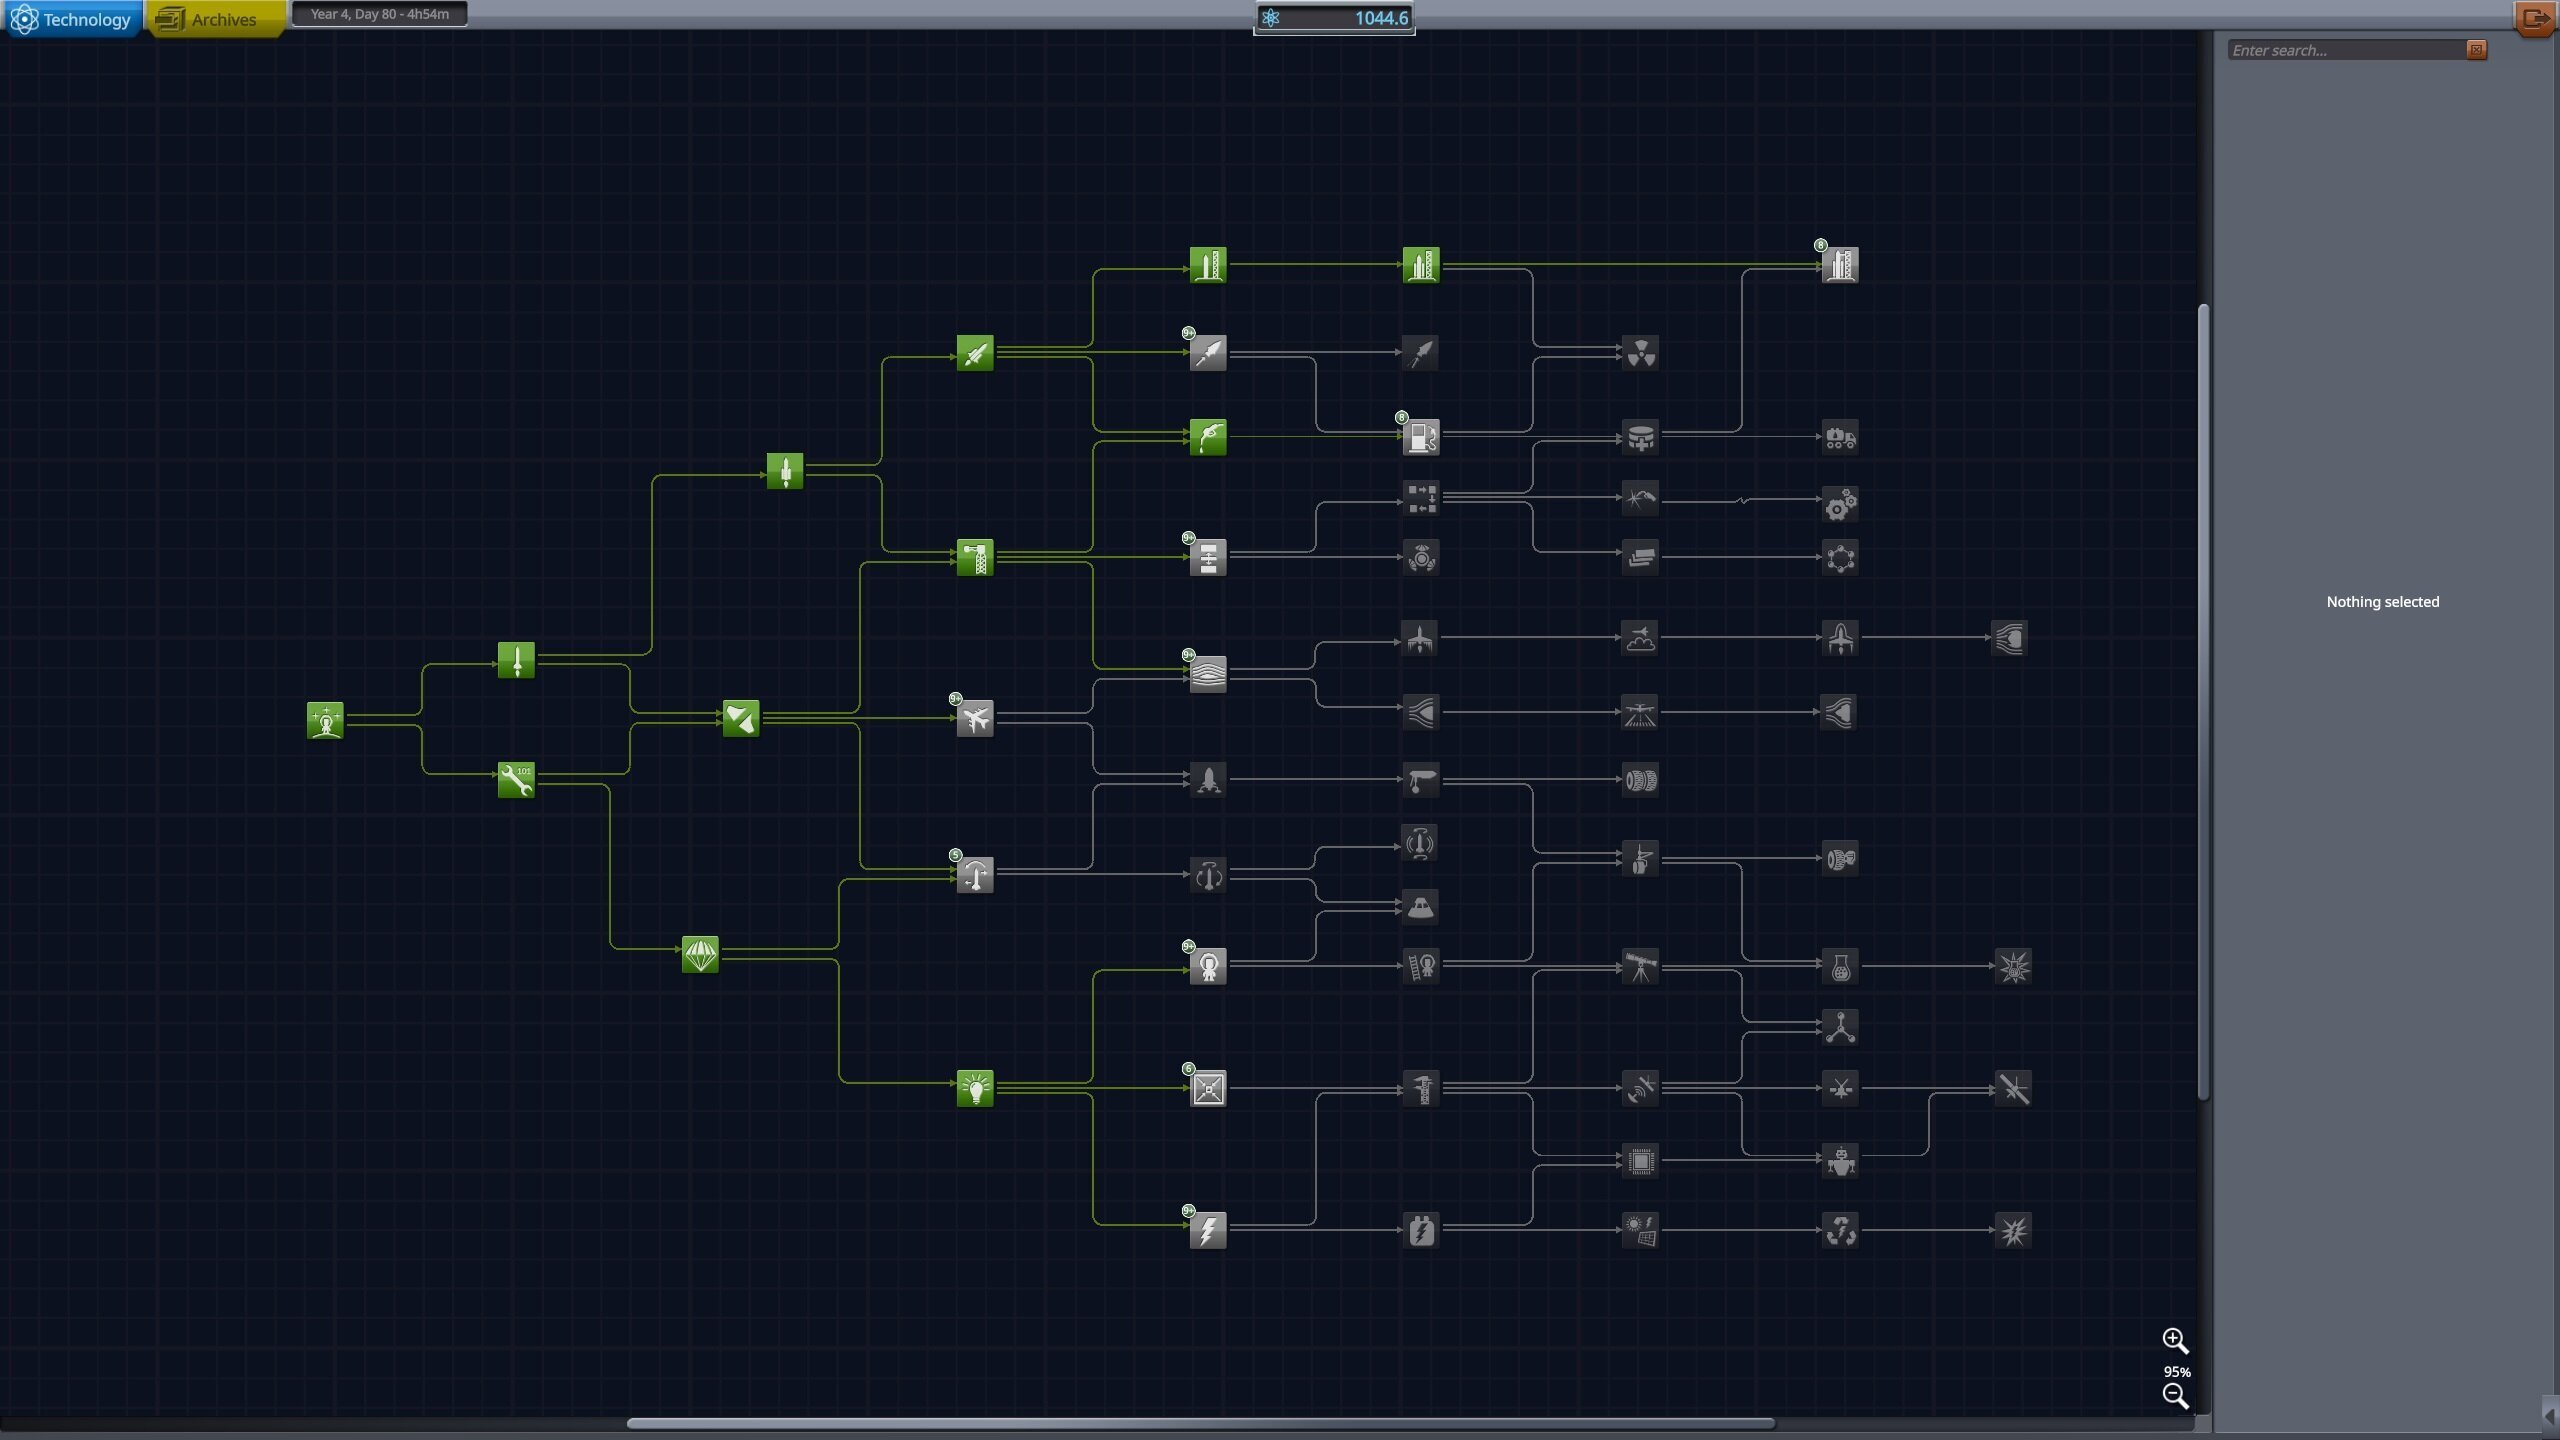
Task: Select the telescope on tripod node
Action: tap(1640, 966)
